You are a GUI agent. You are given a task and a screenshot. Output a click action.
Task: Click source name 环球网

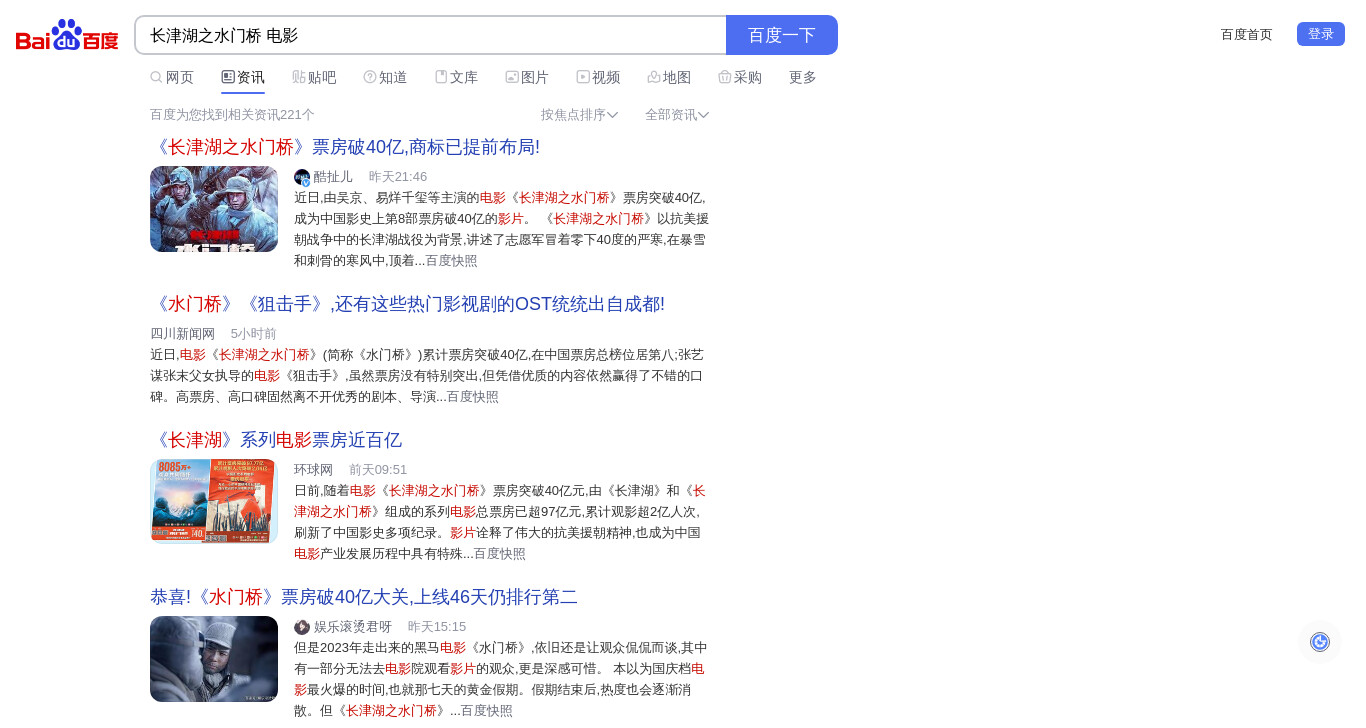click(x=313, y=470)
